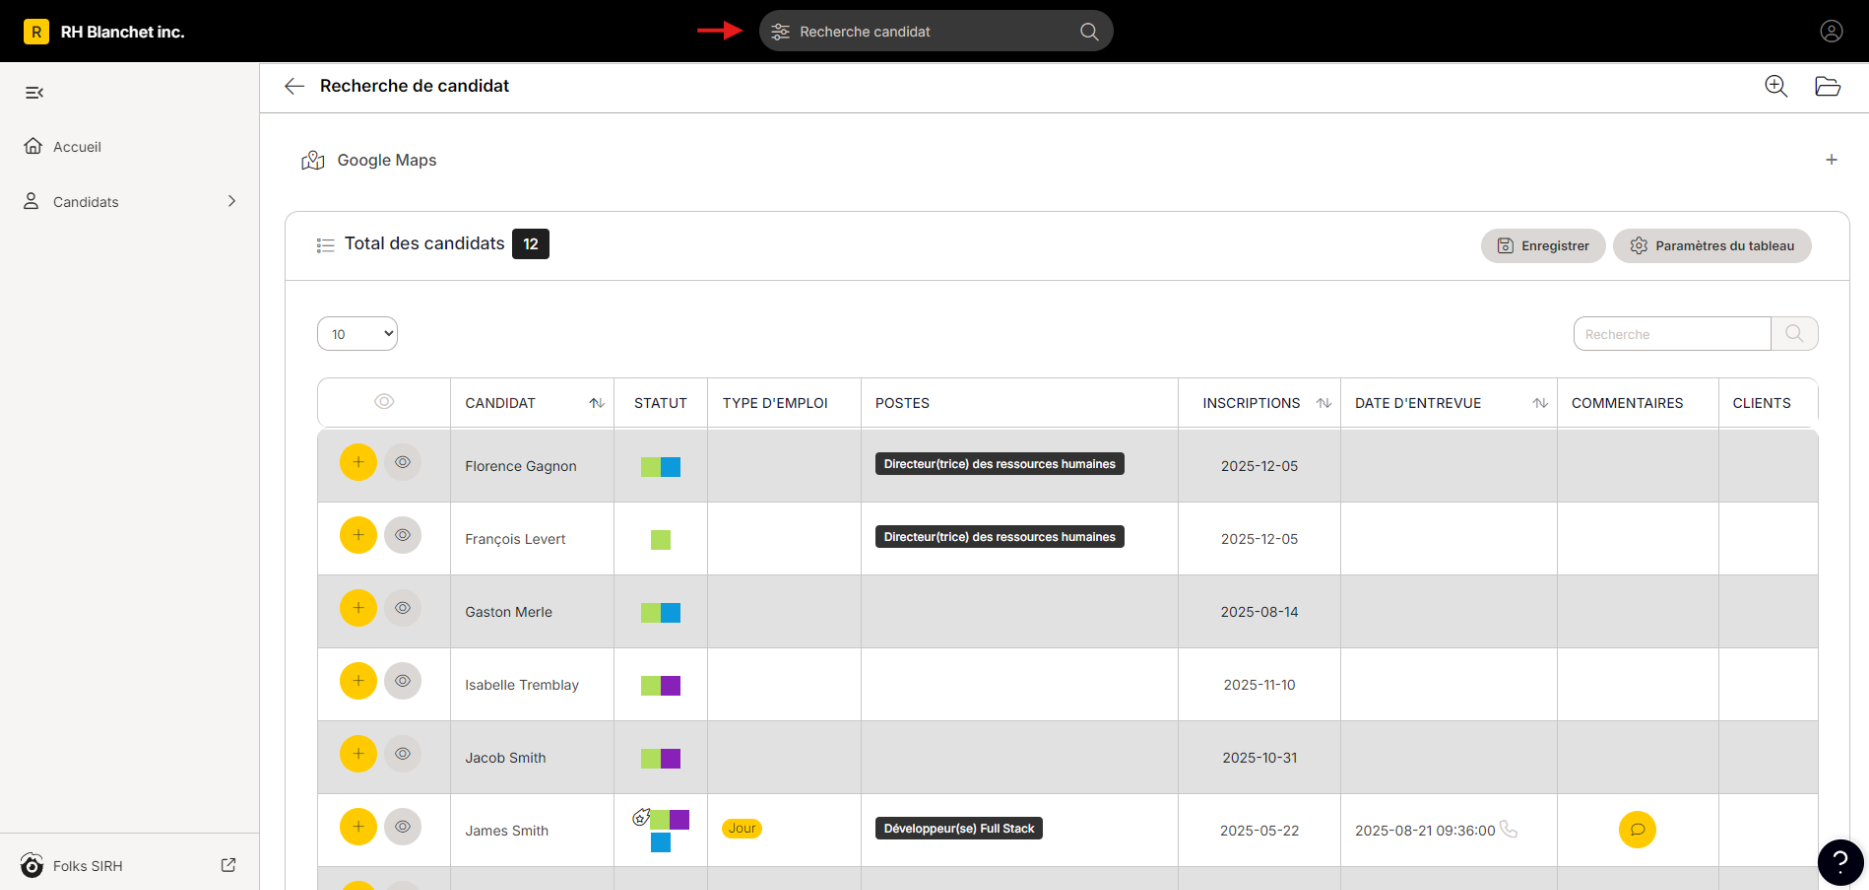The height and width of the screenshot is (890, 1869).
Task: Click François Levert's Directeur(trice) des ressources humaines tag
Action: pos(999,537)
